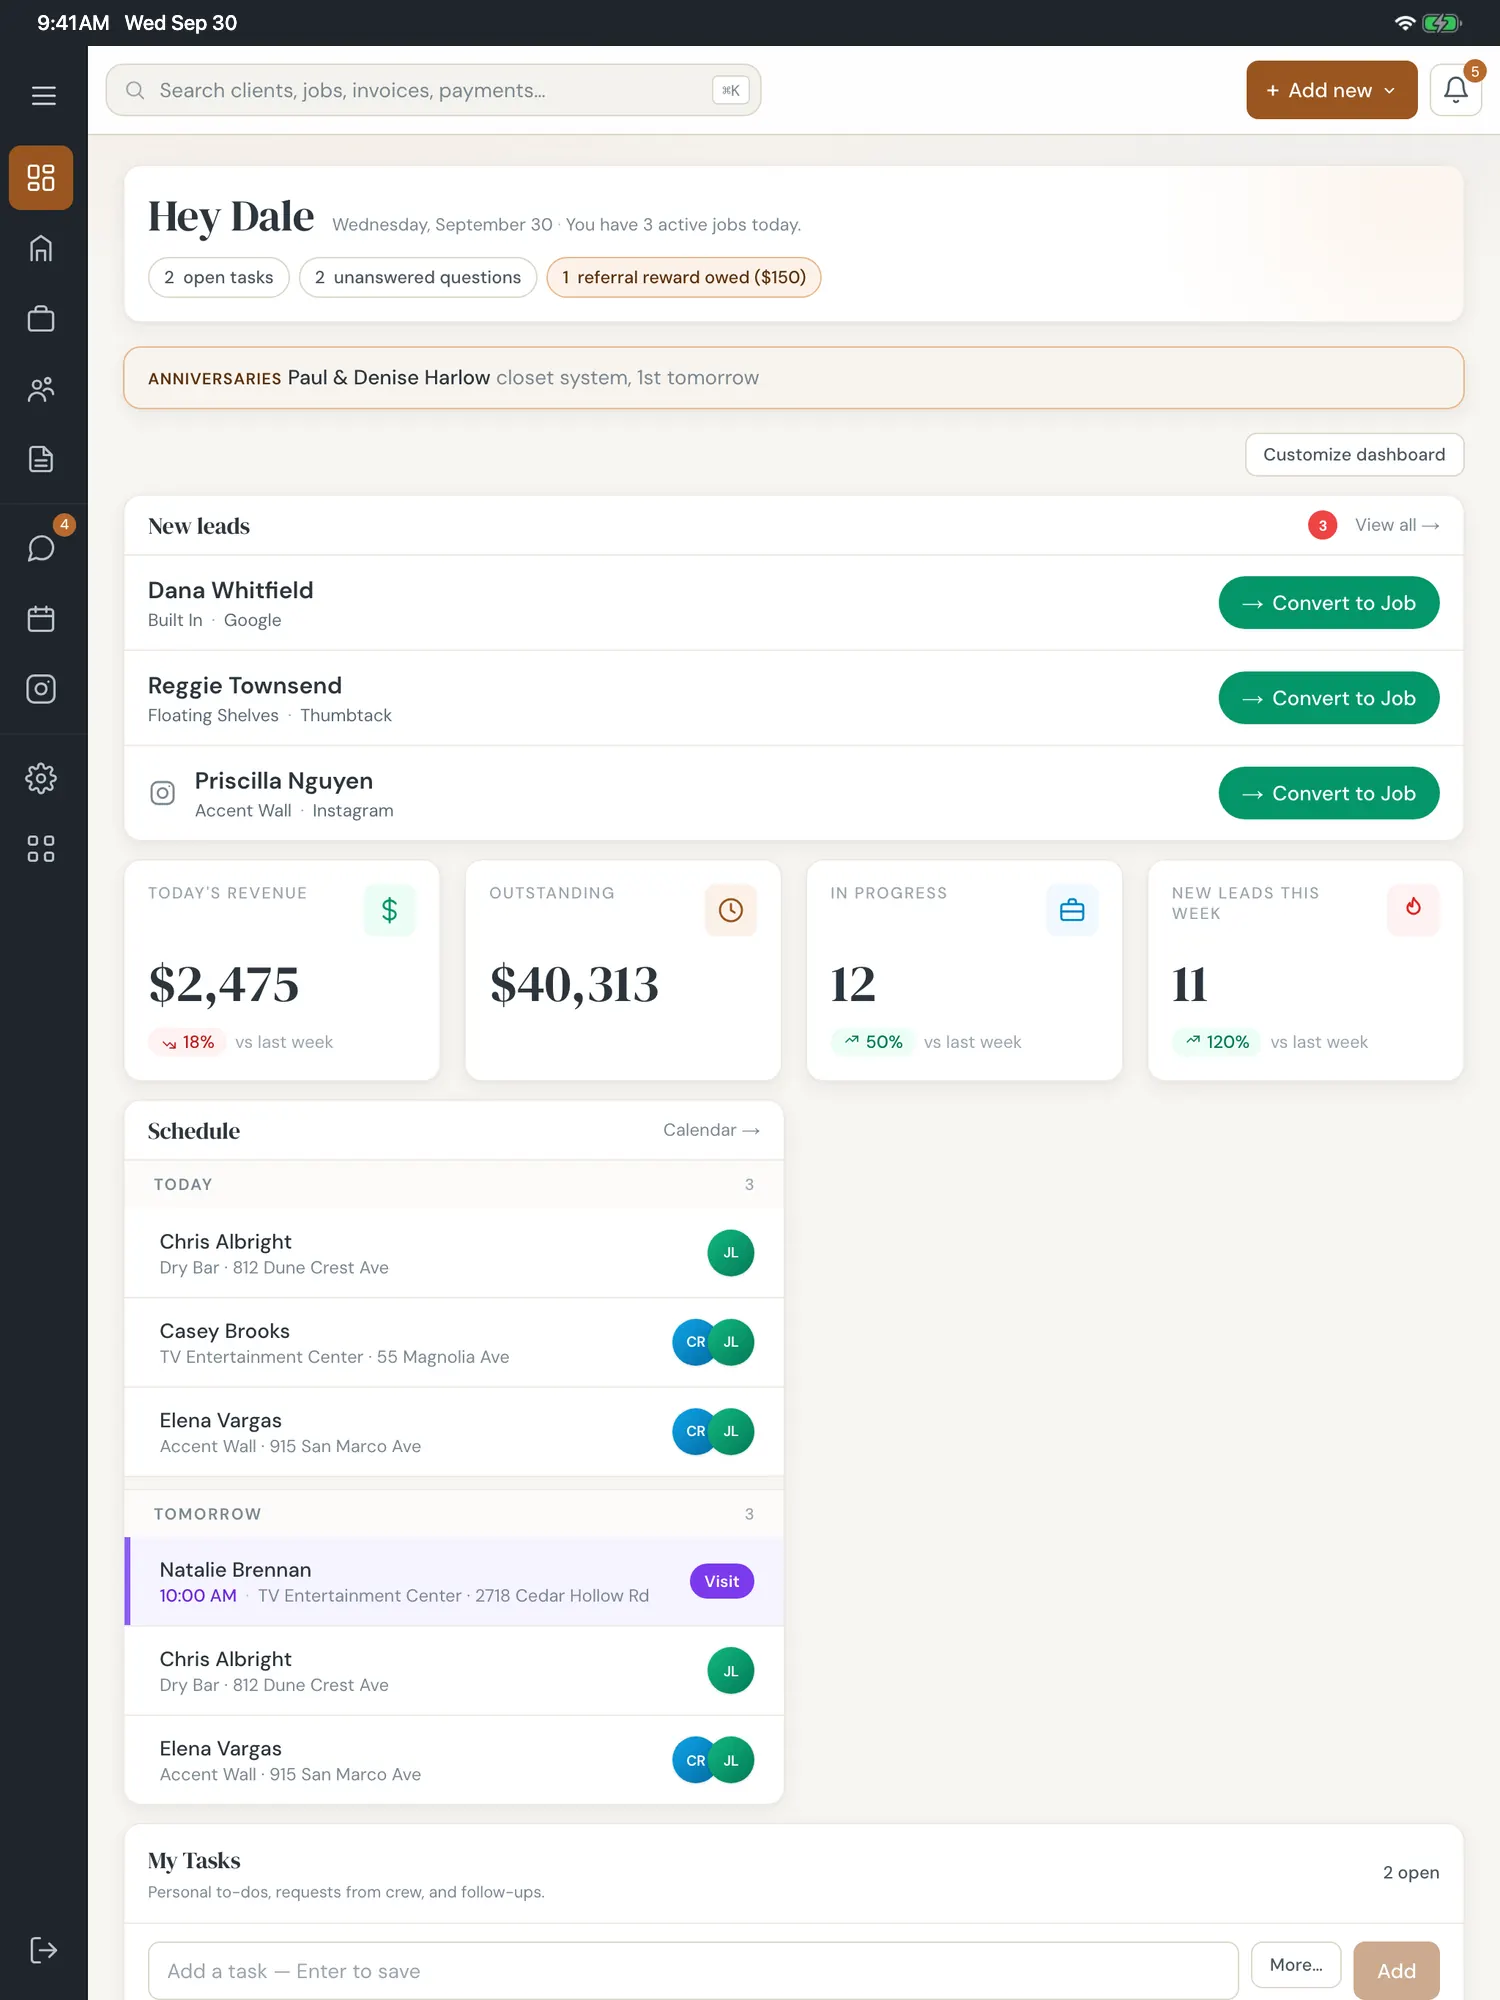The image size is (1500, 2000).
Task: Select the dashboard grid icon in sidebar
Action: click(41, 178)
